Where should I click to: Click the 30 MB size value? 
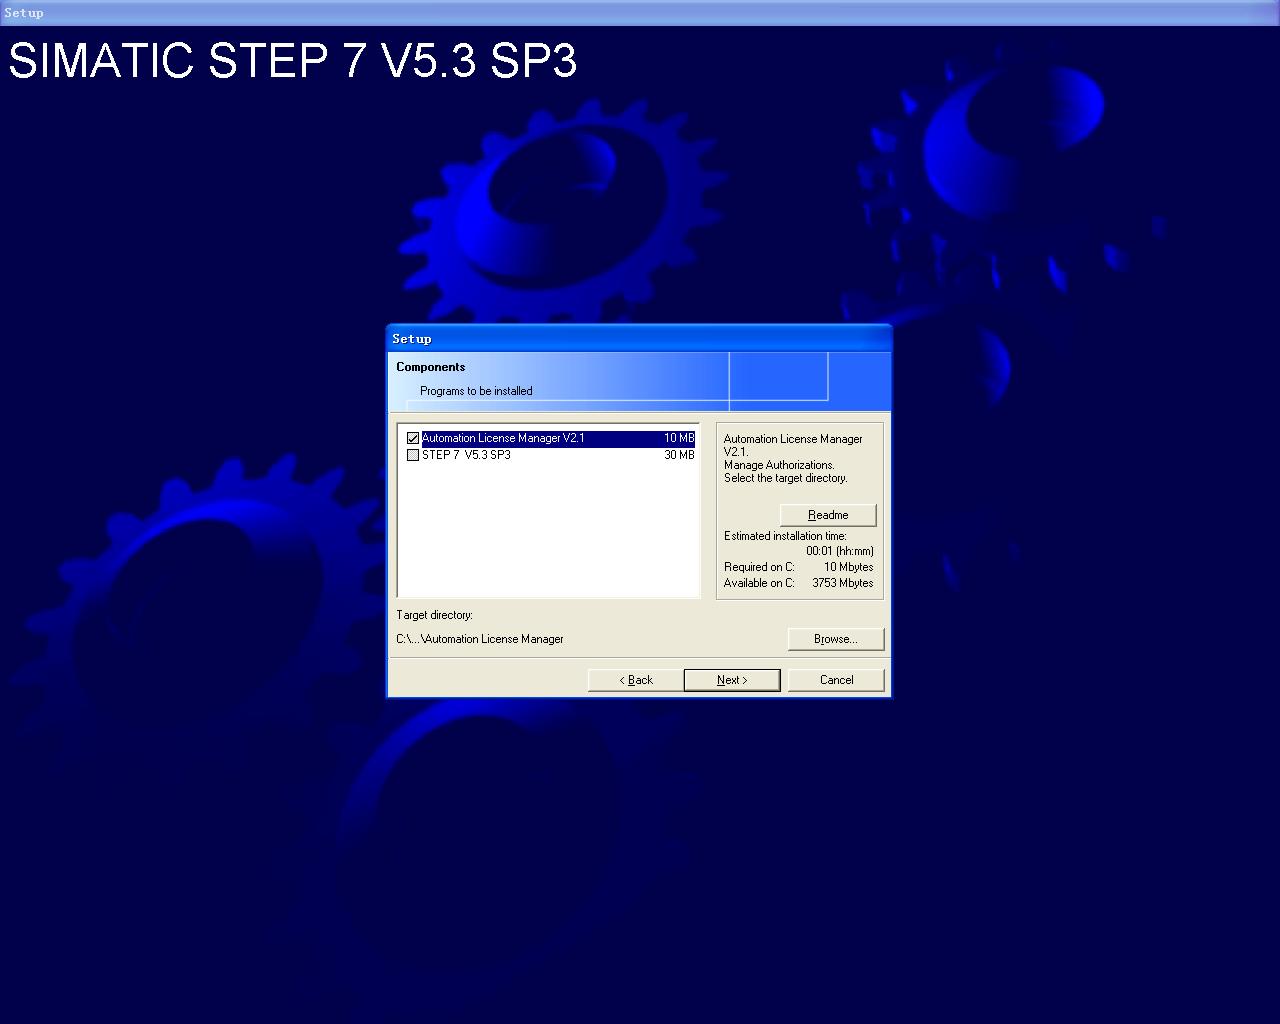679,455
